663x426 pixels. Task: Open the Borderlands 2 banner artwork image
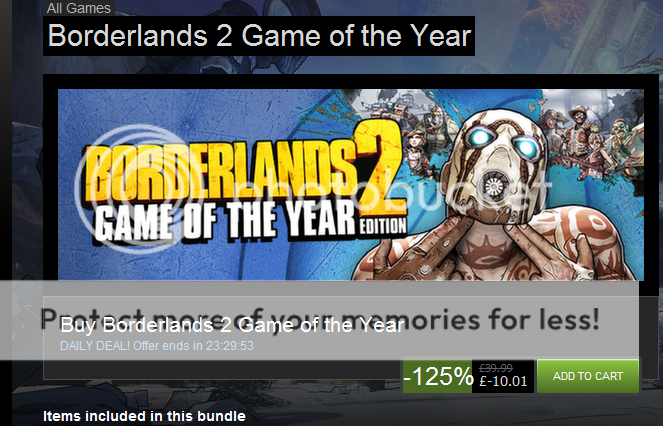351,184
